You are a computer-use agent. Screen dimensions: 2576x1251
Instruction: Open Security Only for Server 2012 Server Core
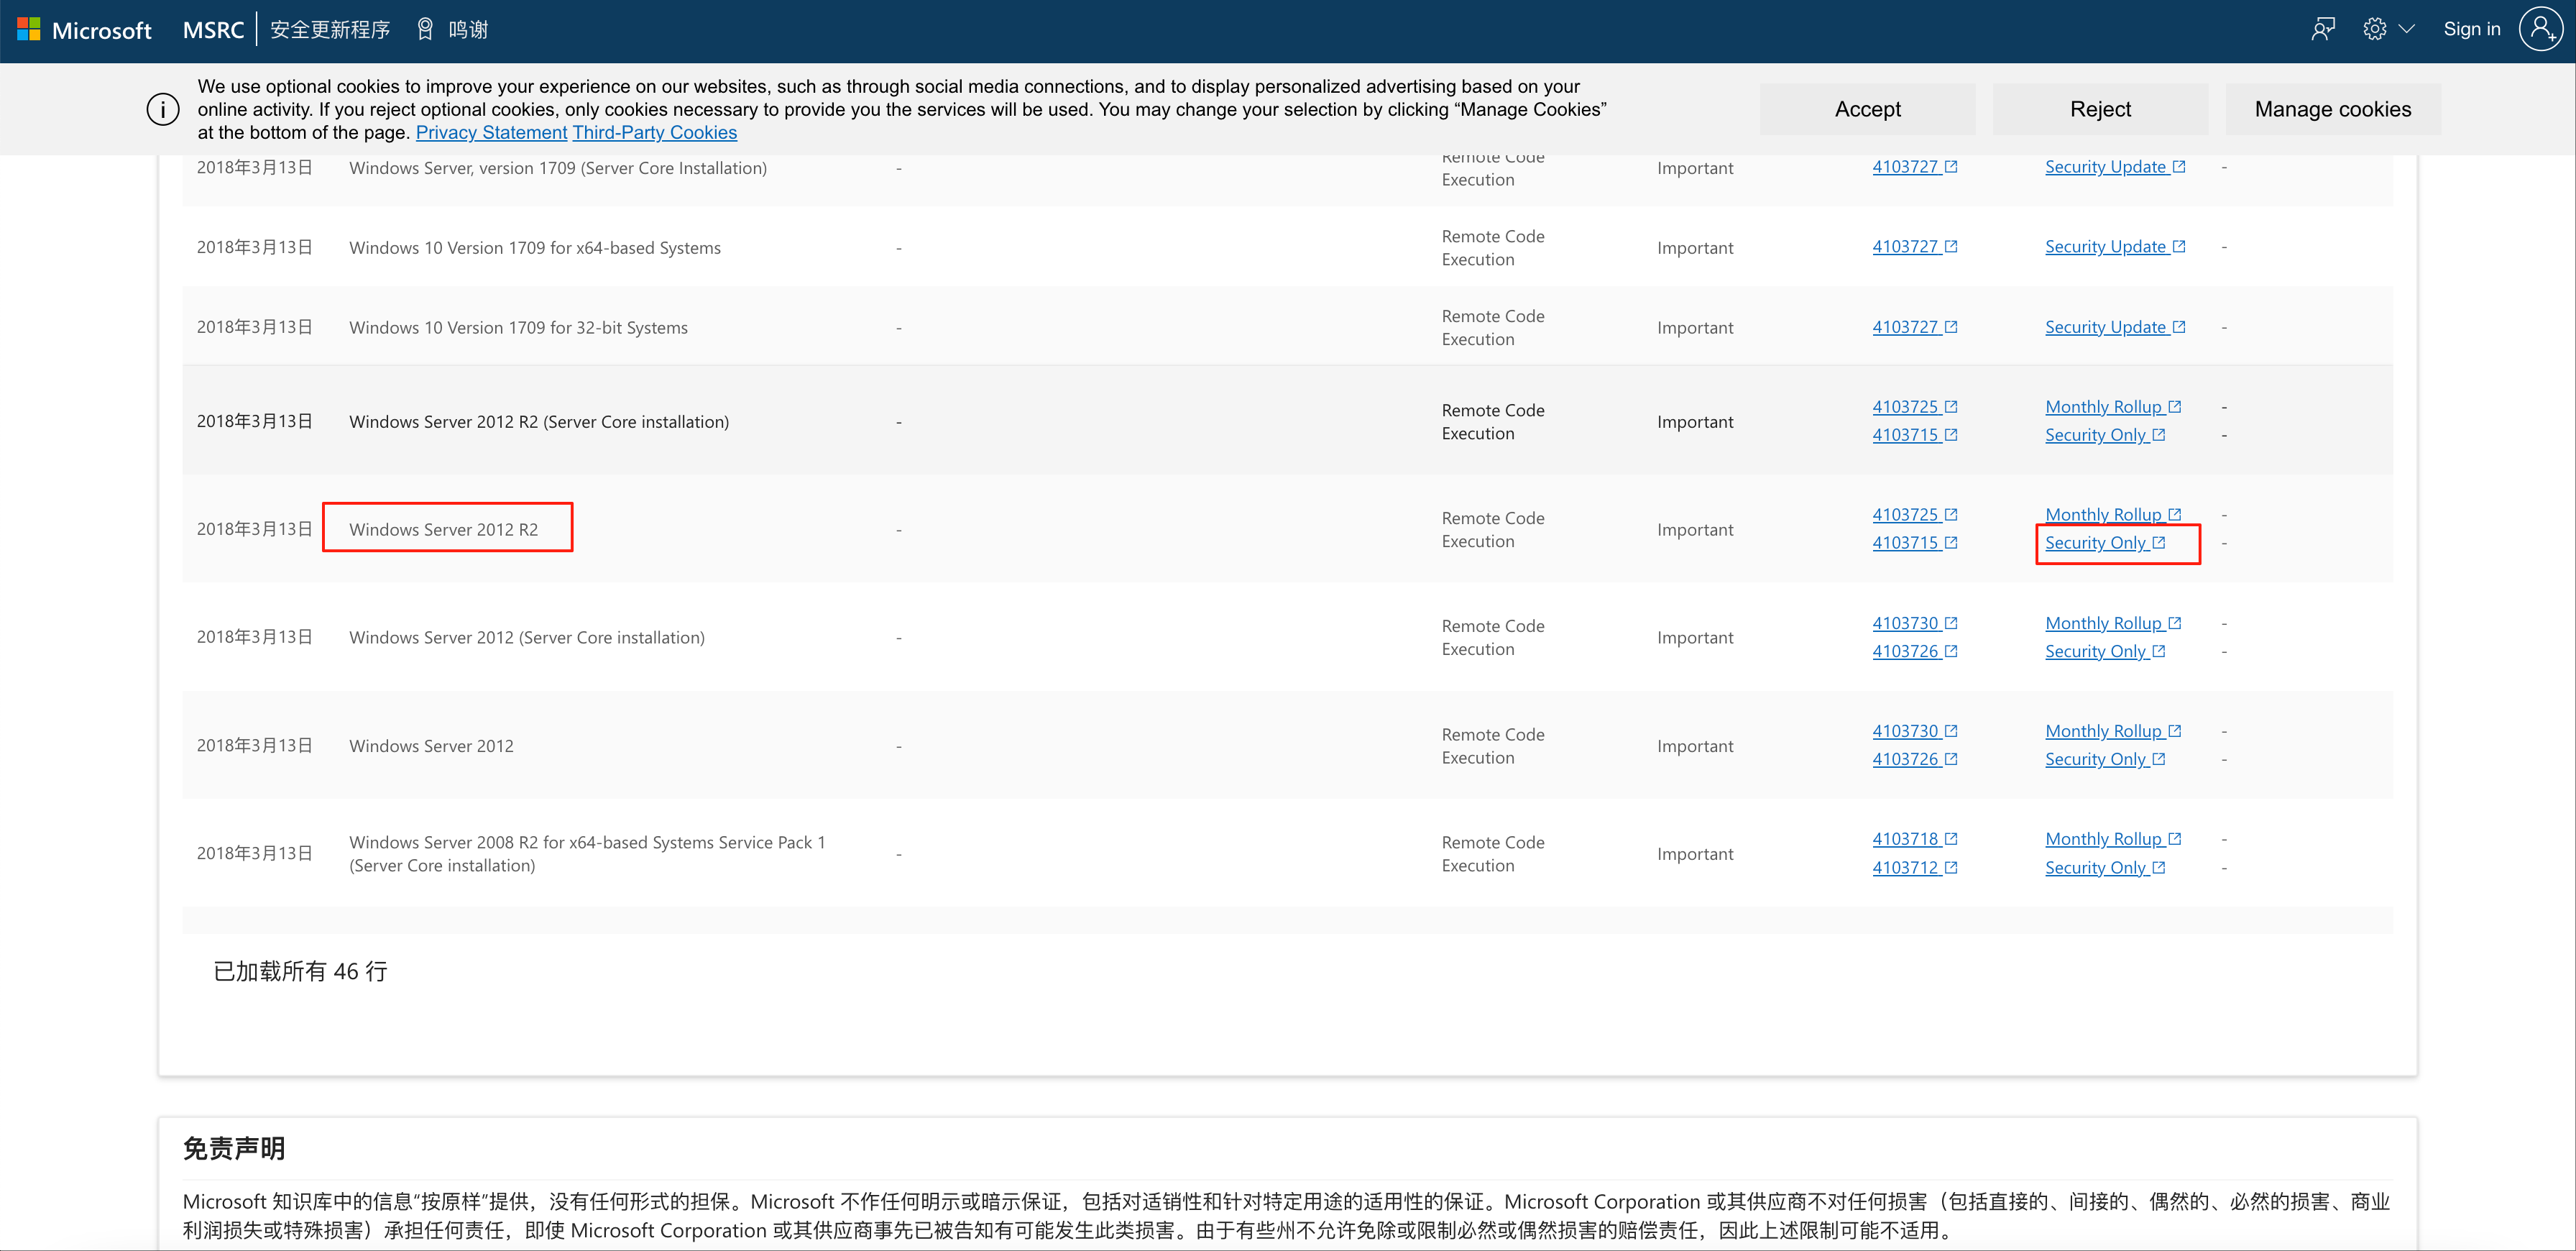pos(2105,651)
